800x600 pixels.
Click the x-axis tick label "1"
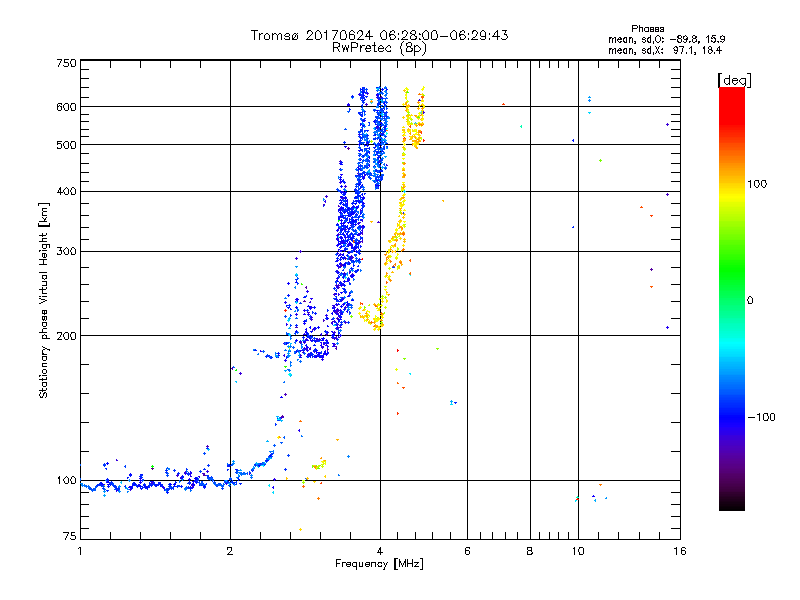tap(80, 551)
